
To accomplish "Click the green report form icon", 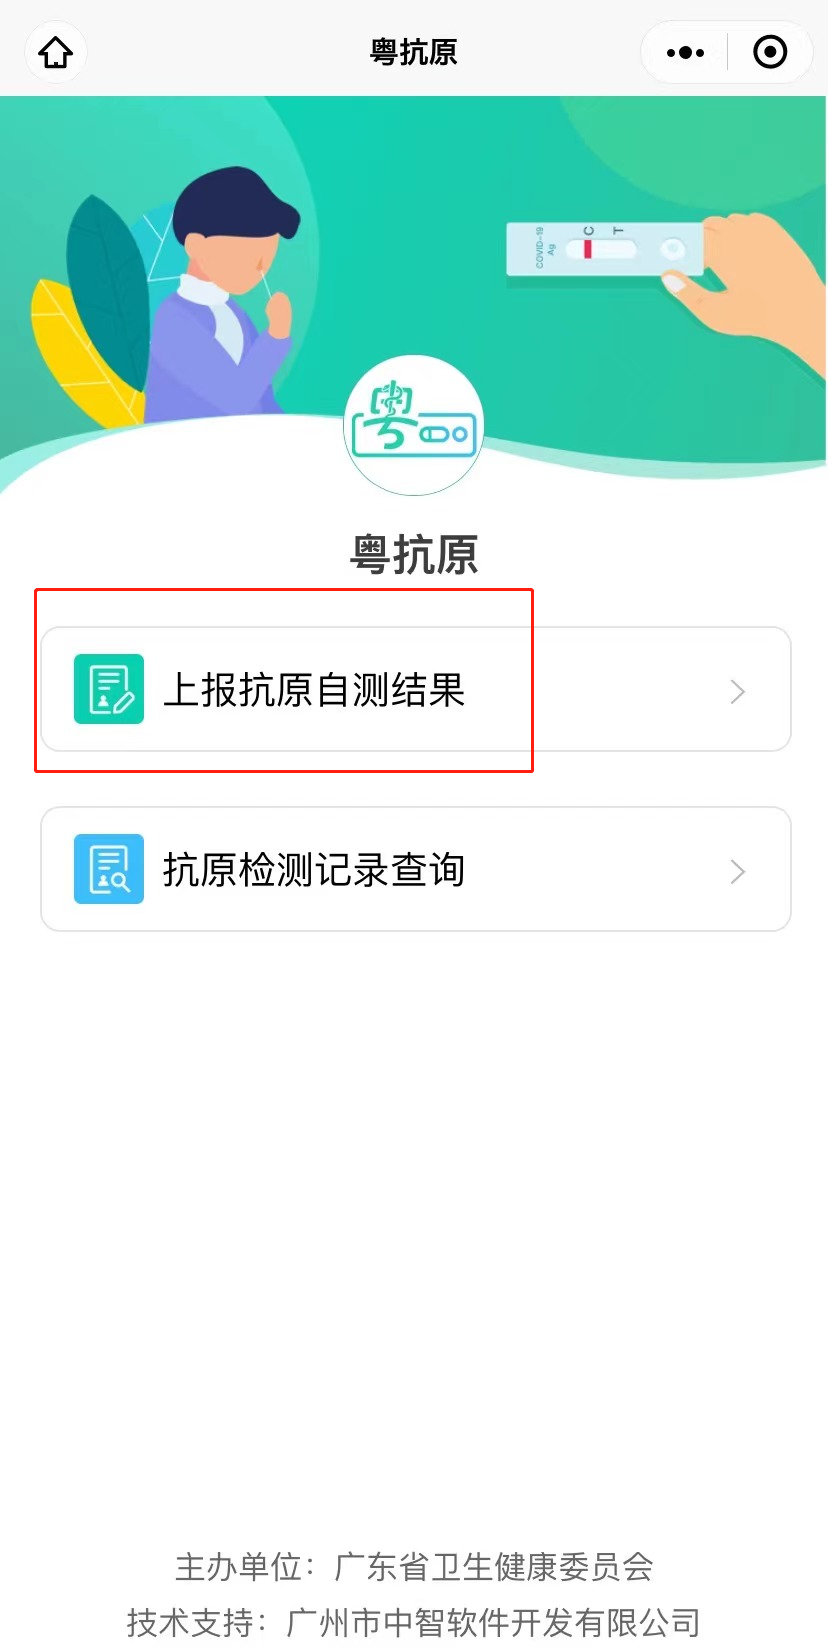I will pos(109,689).
